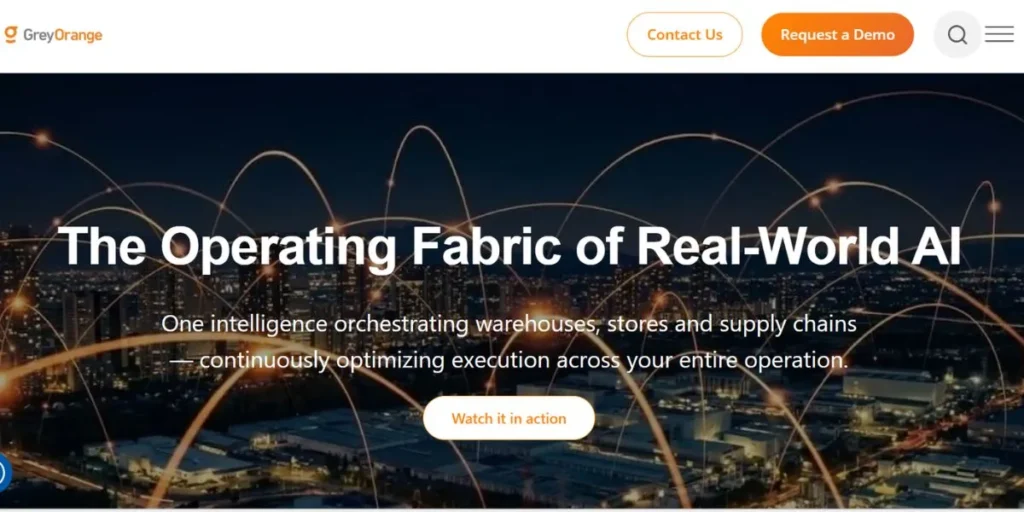This screenshot has width=1024, height=512.
Task: Click the 'Operating Fabric' headline text
Action: coord(360,246)
